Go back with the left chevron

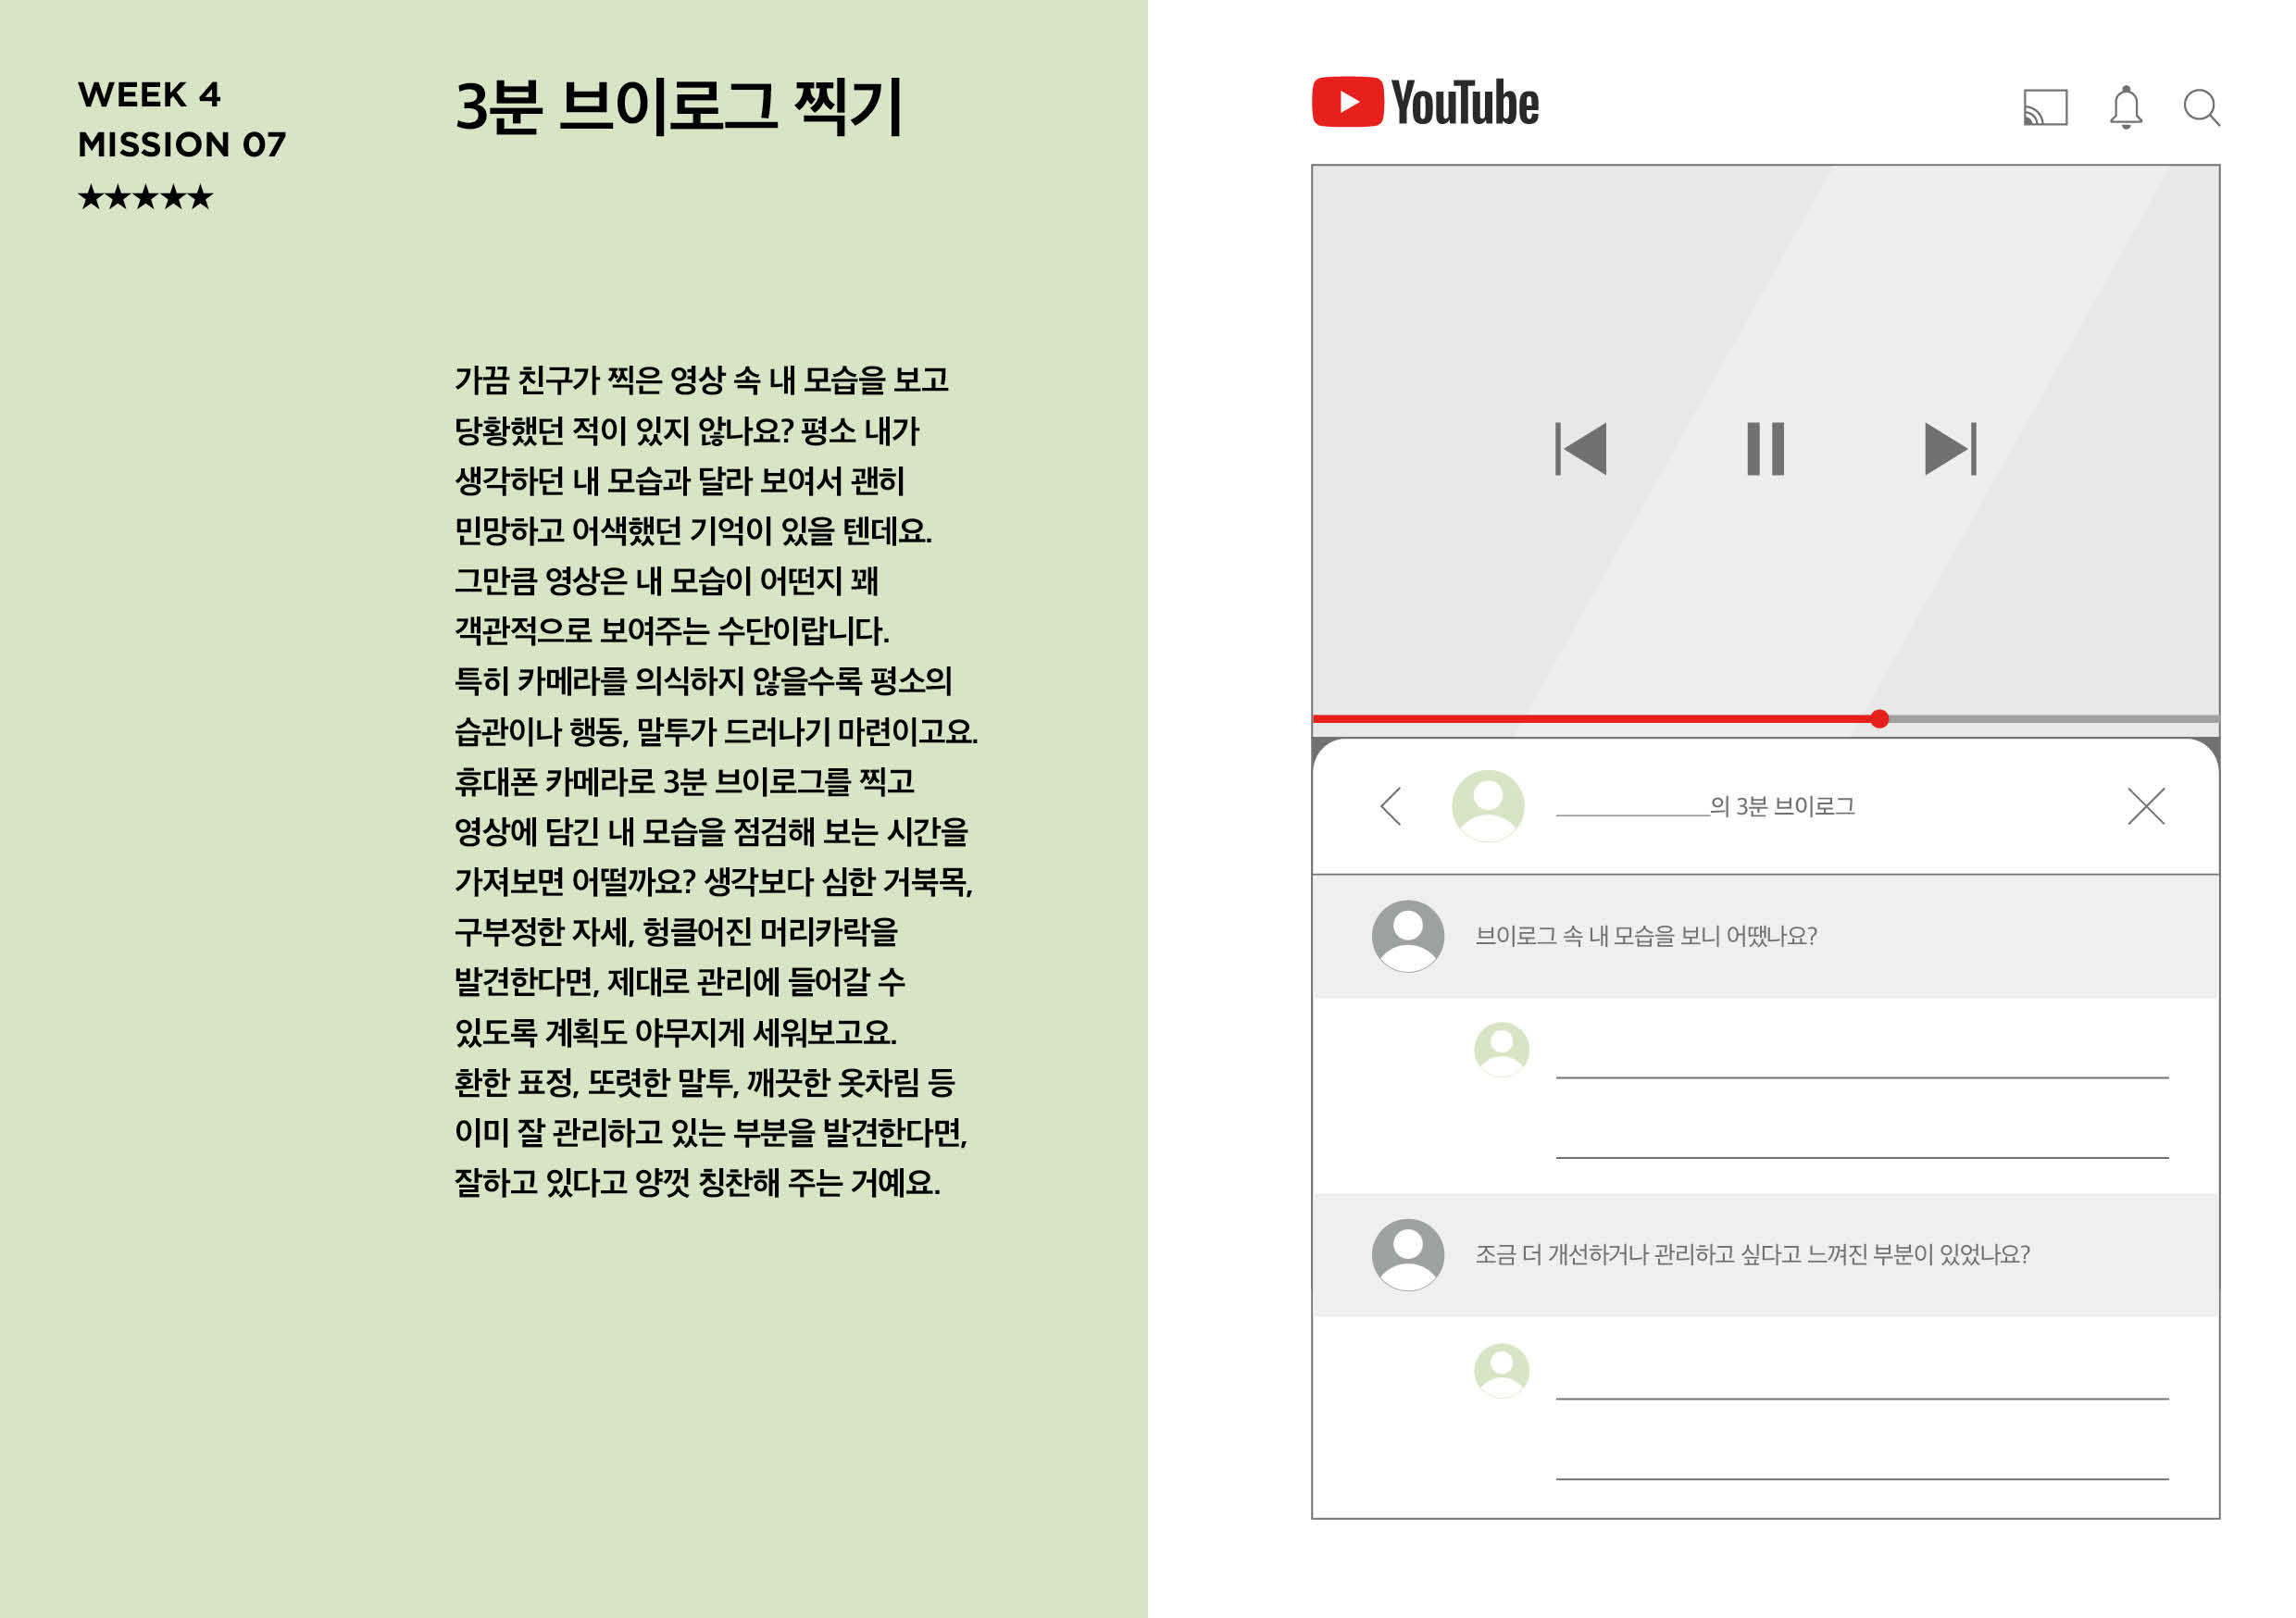click(x=1390, y=805)
